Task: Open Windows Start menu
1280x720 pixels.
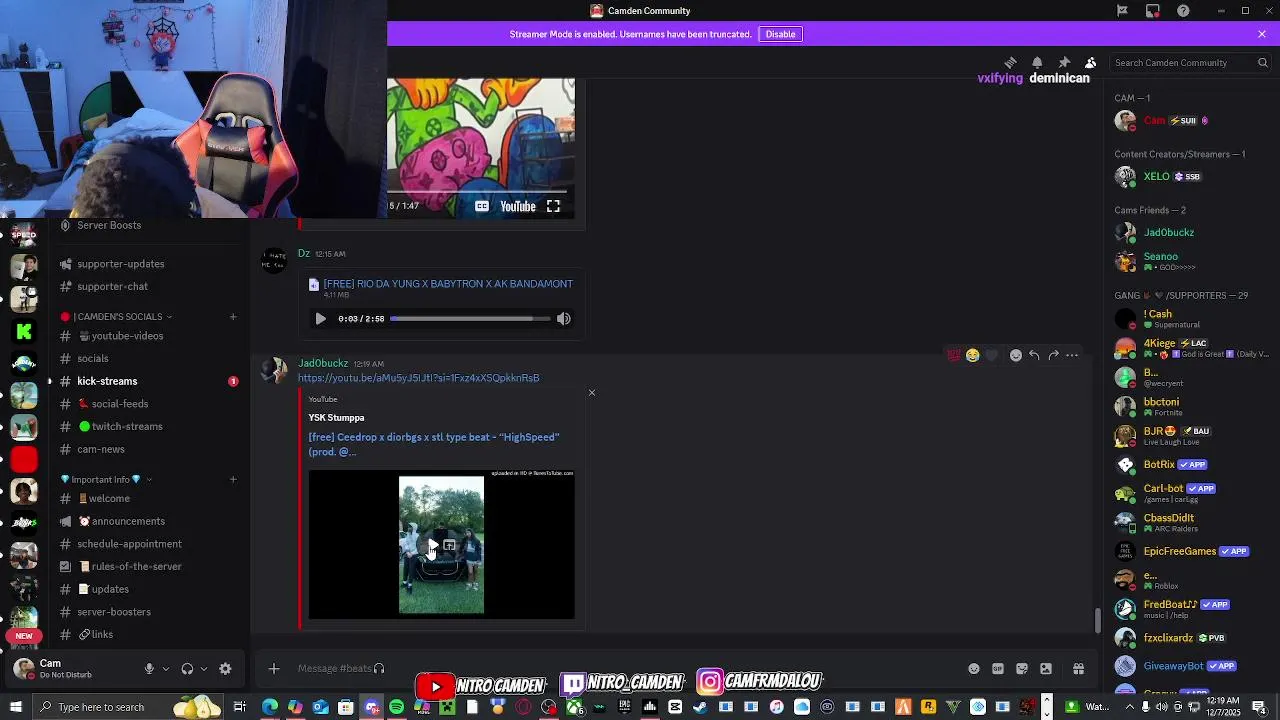Action: coord(15,707)
